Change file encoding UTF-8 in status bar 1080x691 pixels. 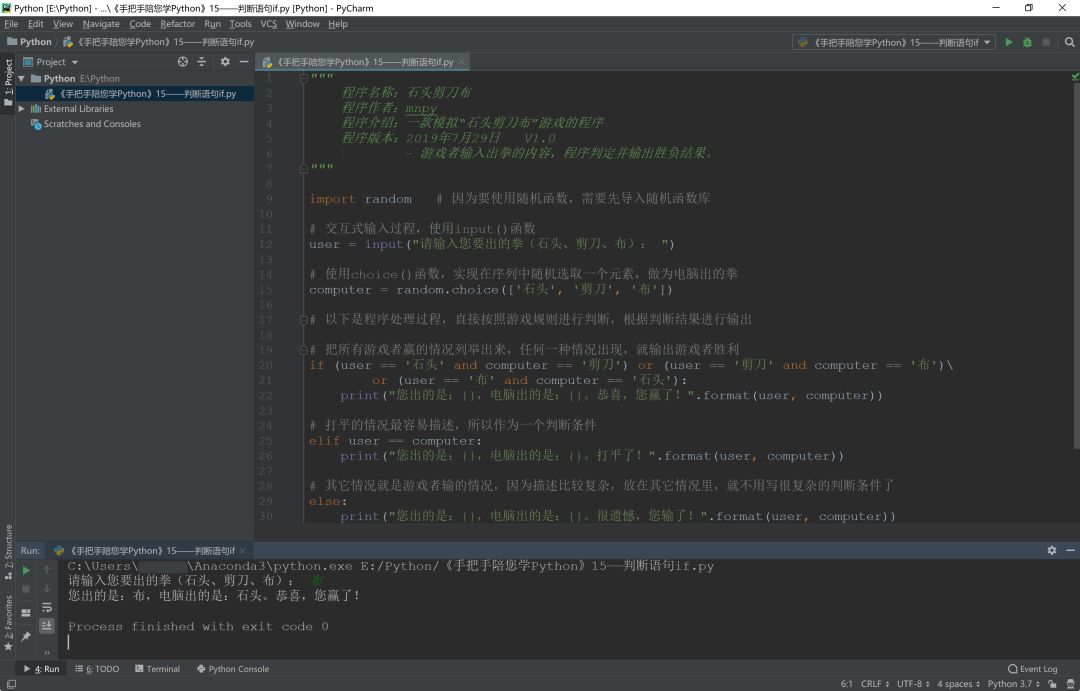tap(913, 683)
